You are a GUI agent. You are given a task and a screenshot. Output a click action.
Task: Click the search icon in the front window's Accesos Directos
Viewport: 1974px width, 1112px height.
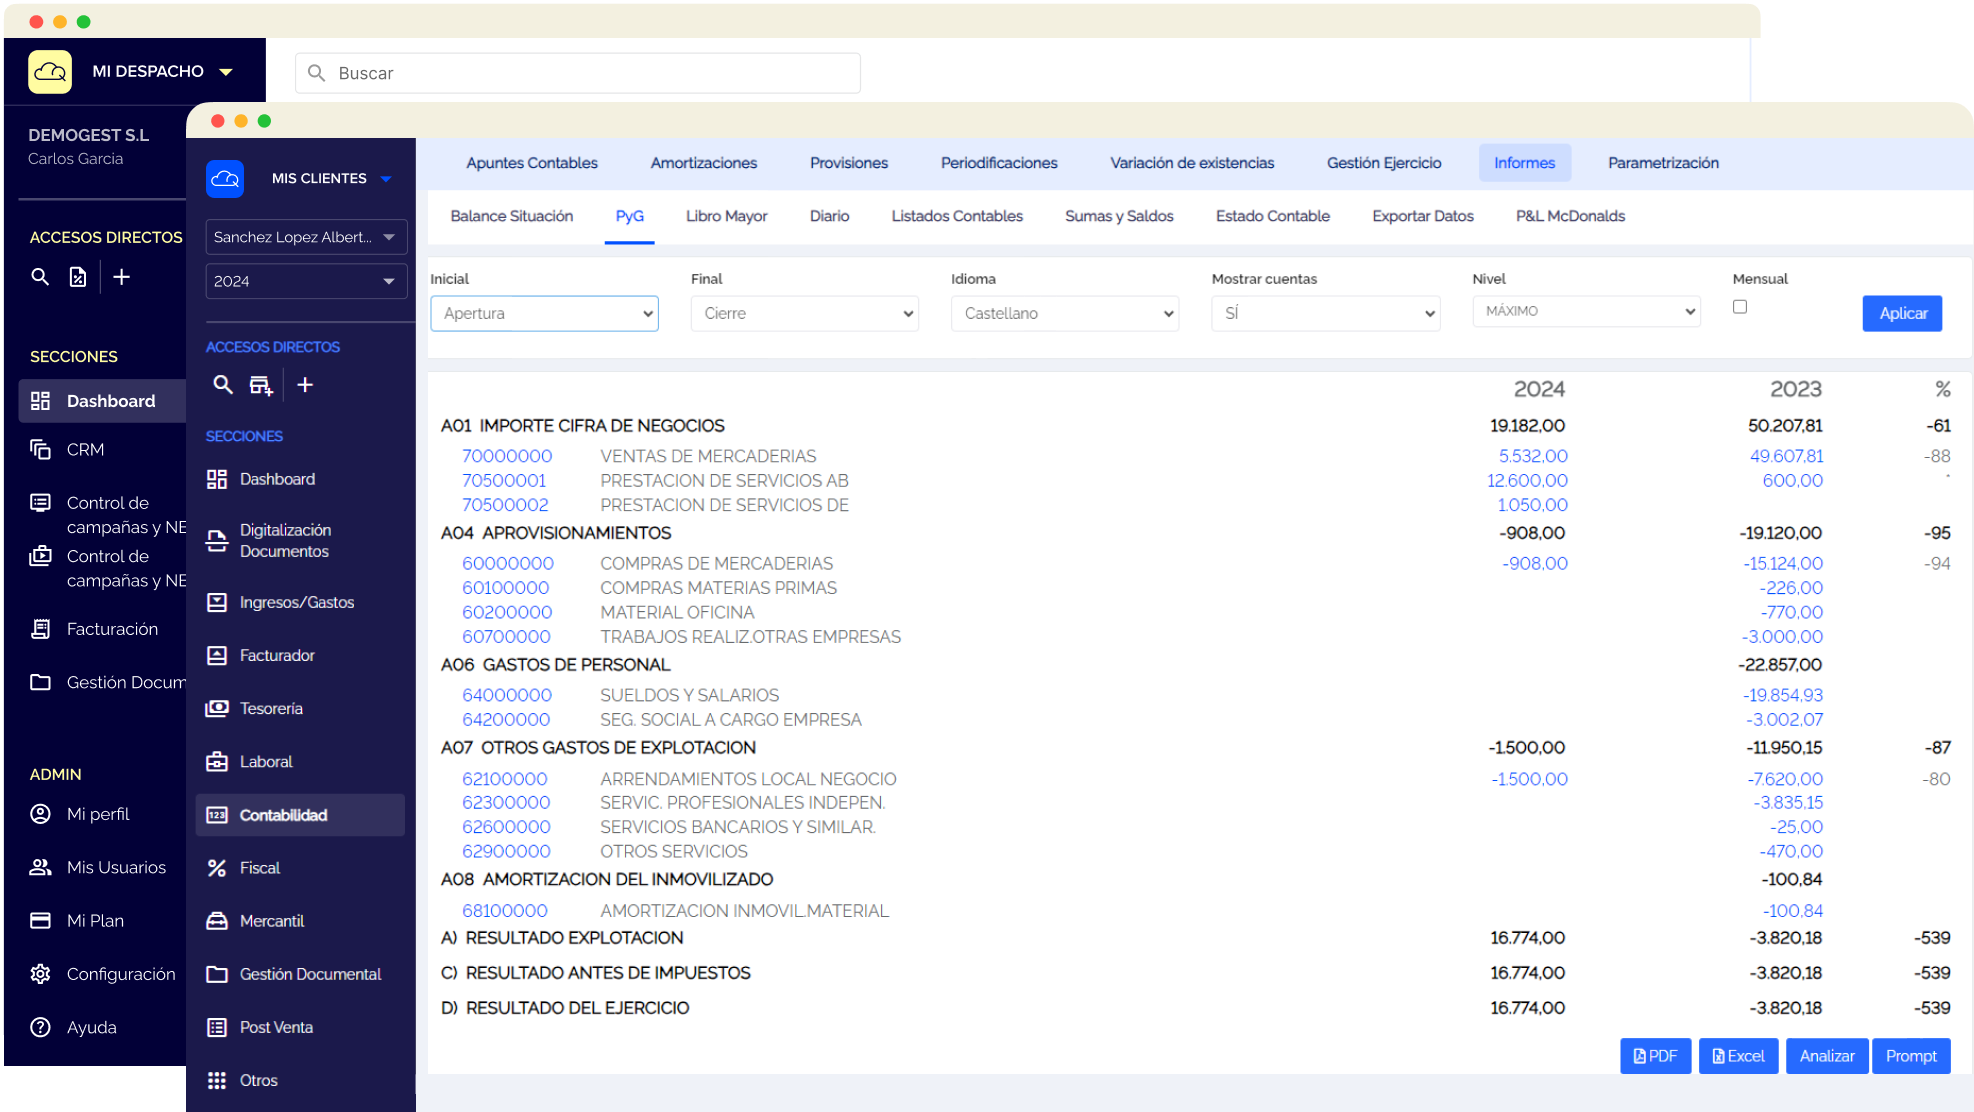point(223,385)
